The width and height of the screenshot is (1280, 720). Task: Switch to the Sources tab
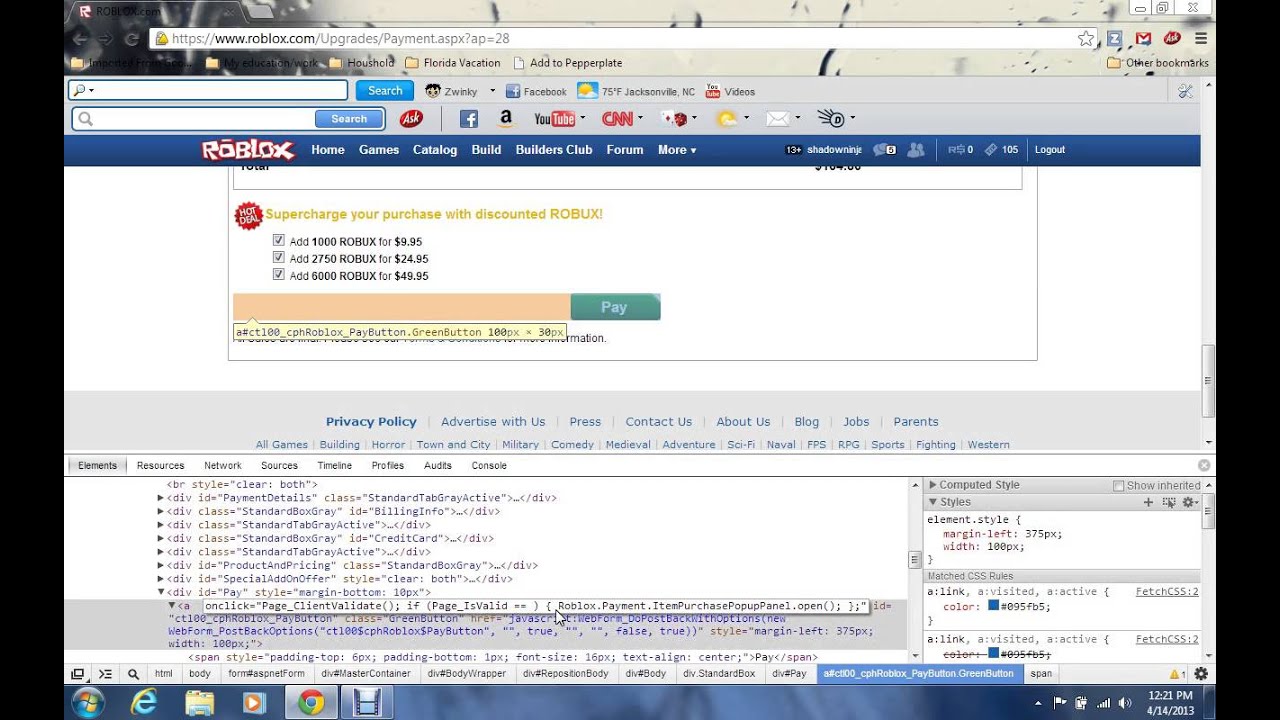click(279, 465)
